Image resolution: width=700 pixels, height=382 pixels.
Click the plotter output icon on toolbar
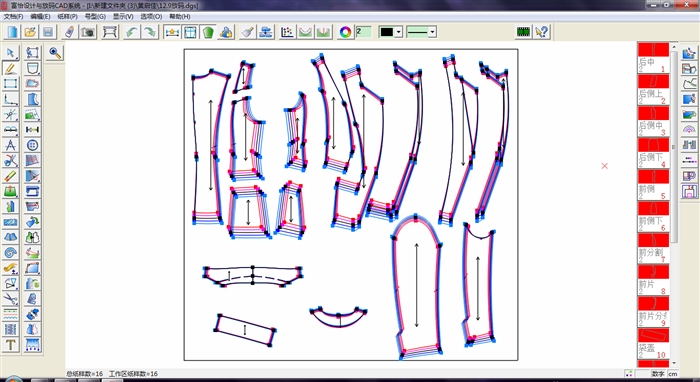[110, 32]
